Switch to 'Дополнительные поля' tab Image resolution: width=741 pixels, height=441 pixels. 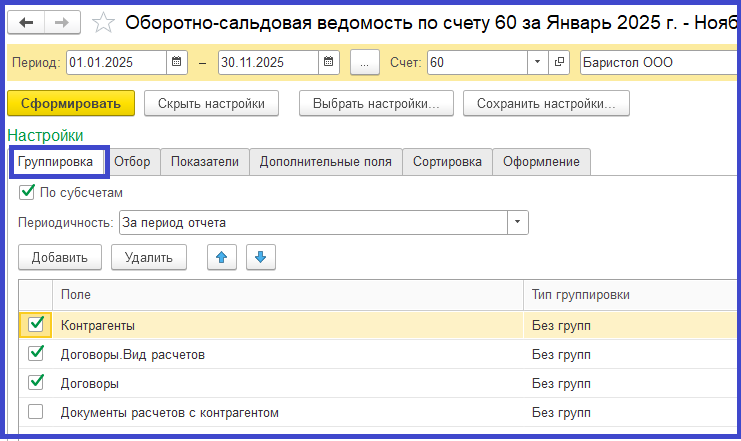[326, 162]
